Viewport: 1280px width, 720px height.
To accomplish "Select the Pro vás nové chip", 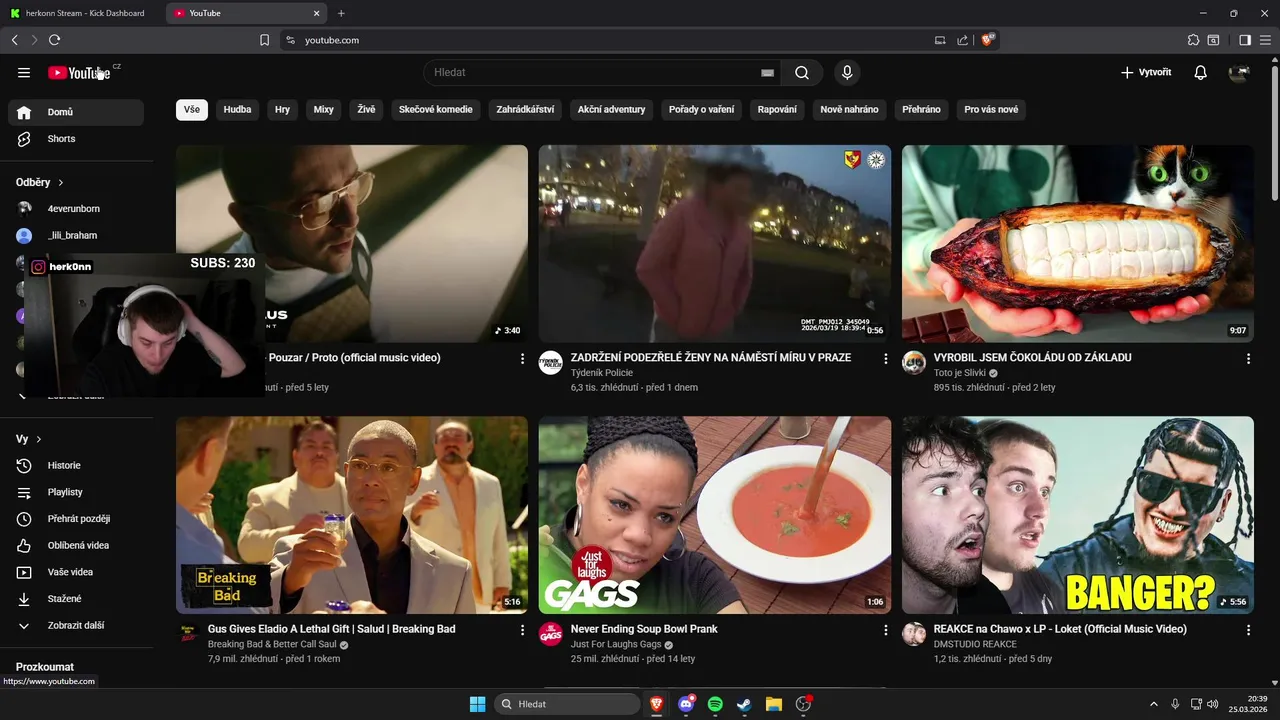I will pyautogui.click(x=991, y=109).
